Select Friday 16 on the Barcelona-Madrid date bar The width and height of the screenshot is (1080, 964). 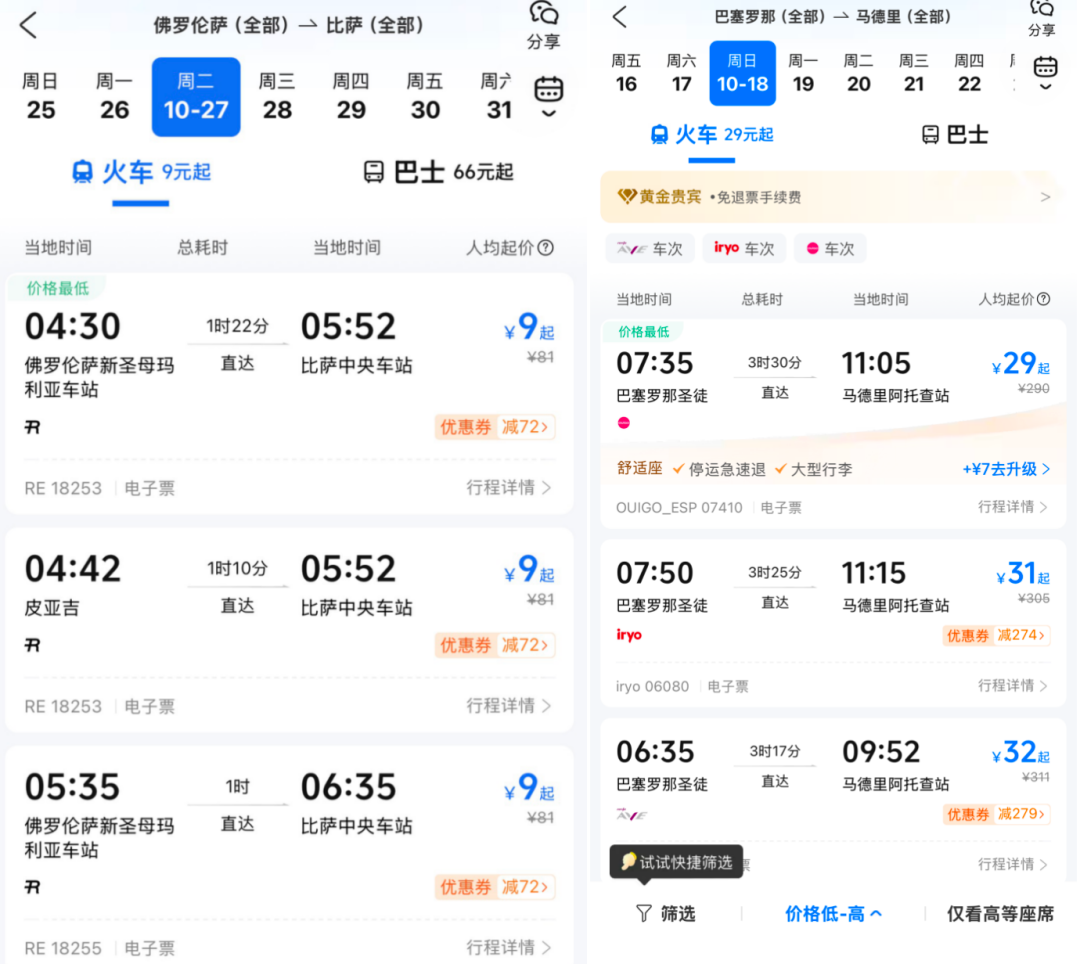626,73
